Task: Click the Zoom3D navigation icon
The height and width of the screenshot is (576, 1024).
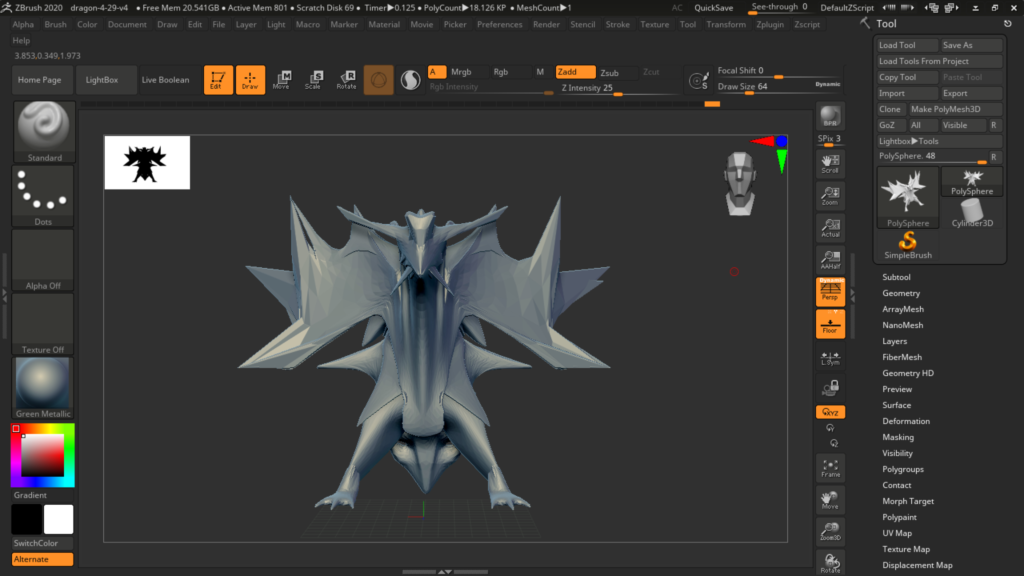Action: (830, 531)
